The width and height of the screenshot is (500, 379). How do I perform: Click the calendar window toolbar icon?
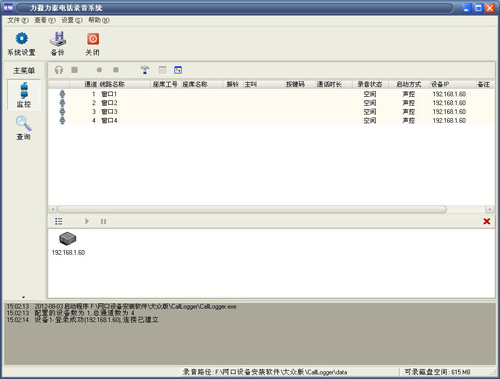[178, 70]
